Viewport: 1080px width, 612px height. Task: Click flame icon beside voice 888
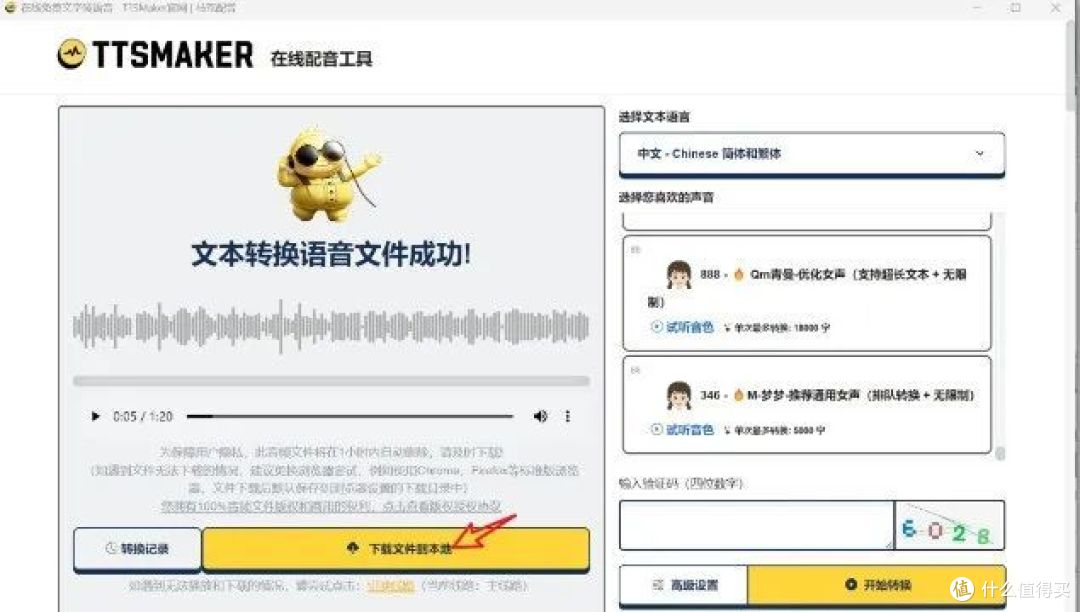pyautogui.click(x=738, y=274)
